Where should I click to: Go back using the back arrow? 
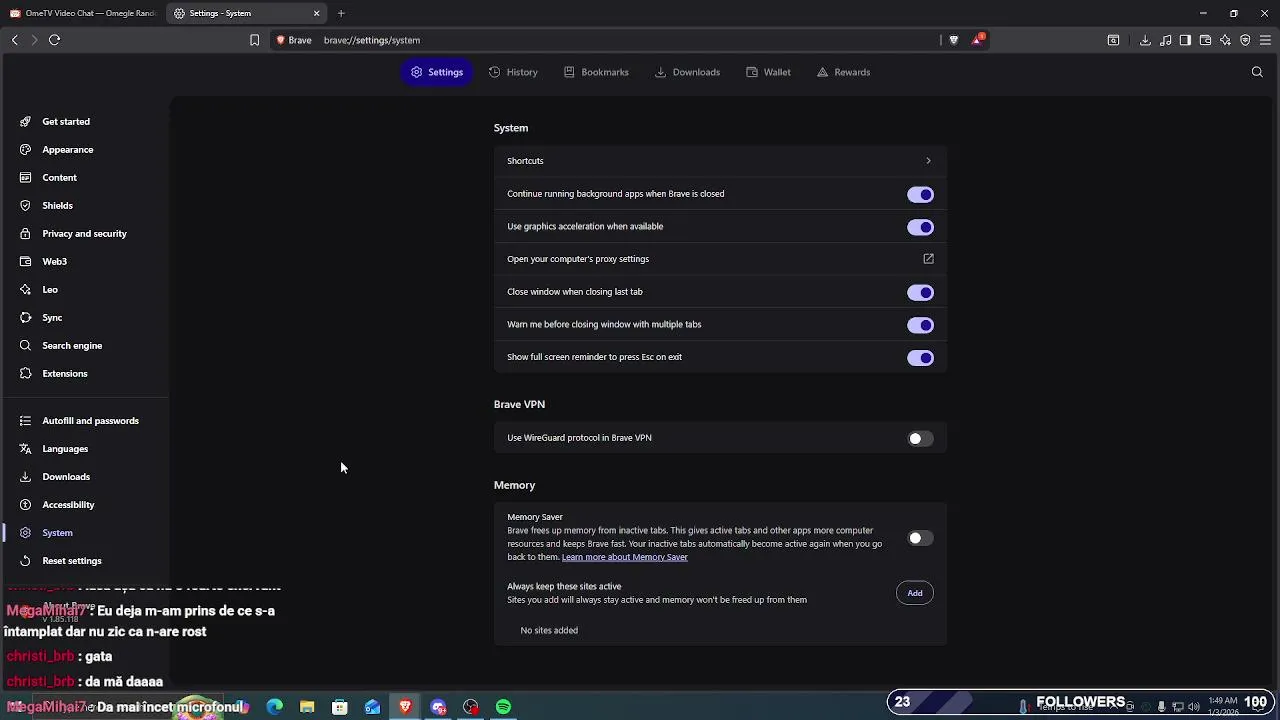click(x=15, y=40)
